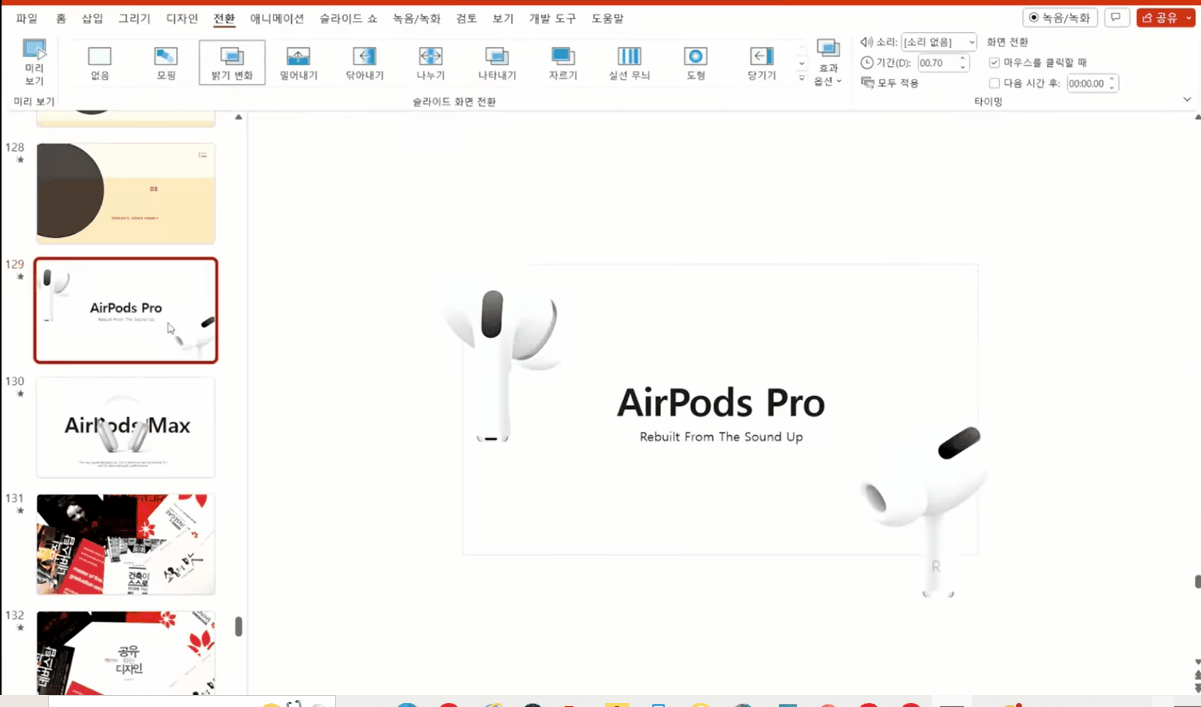Viewport: 1201px width, 707px height.
Task: Open the 디자인 tab
Action: click(182, 19)
